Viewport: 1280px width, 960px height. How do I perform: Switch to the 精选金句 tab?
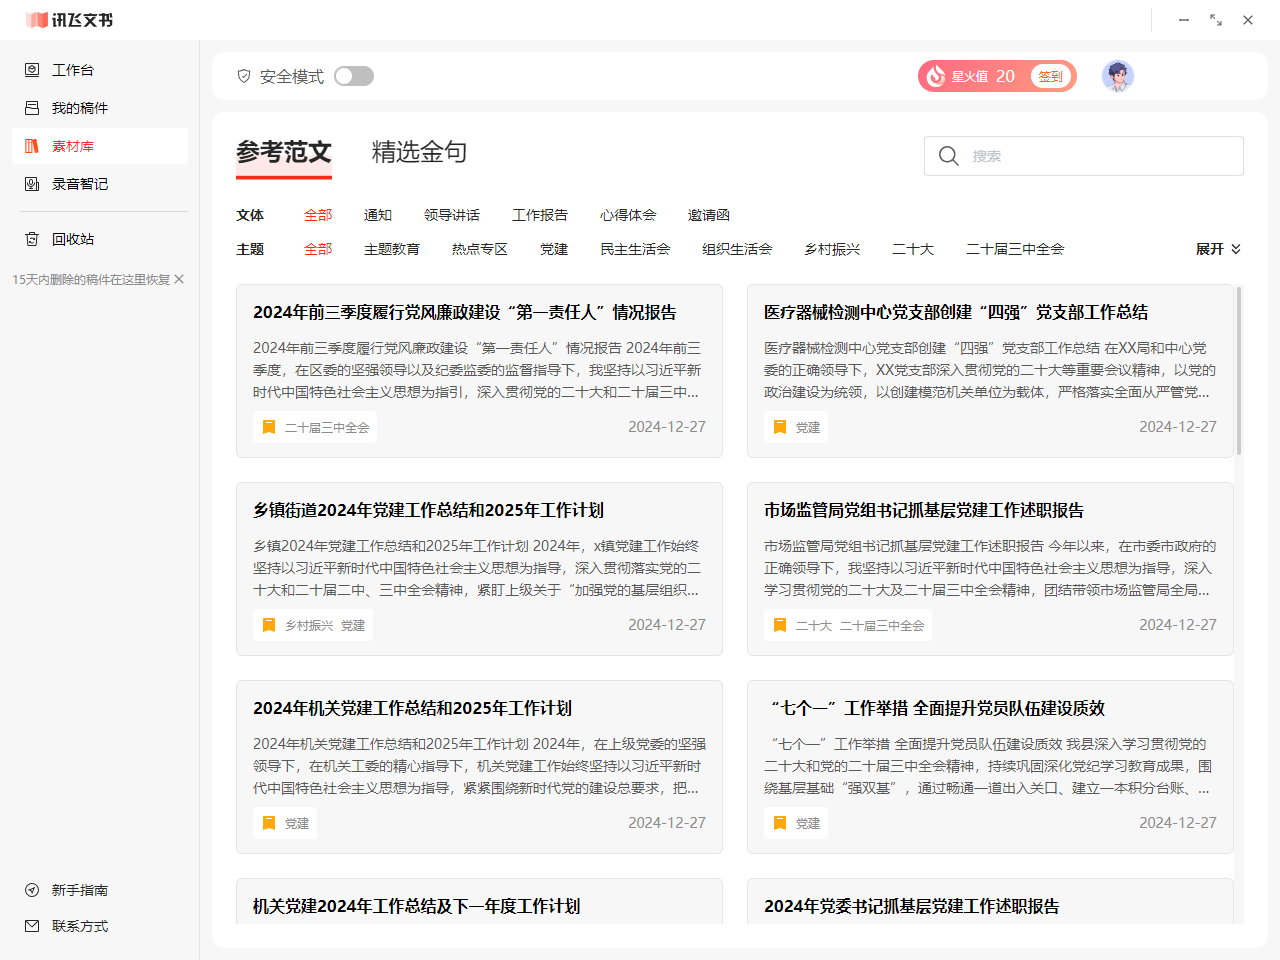click(x=419, y=152)
